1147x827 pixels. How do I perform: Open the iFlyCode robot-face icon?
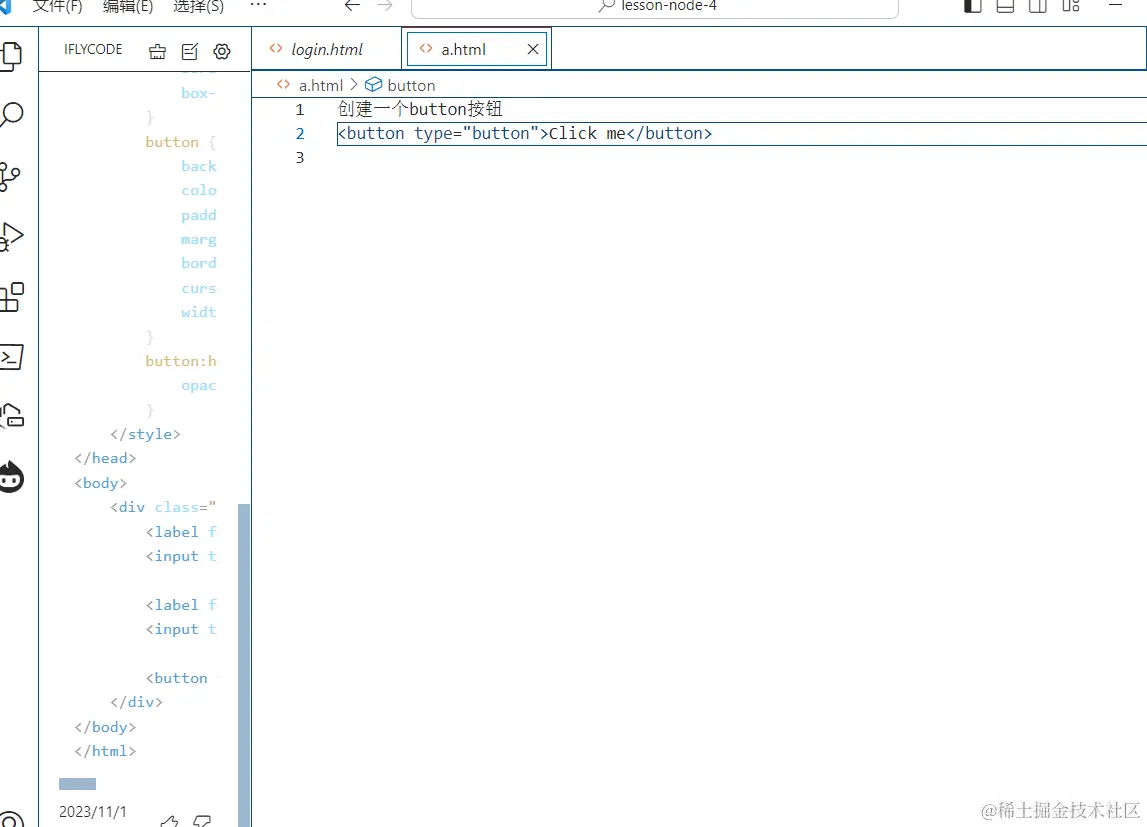(11, 477)
